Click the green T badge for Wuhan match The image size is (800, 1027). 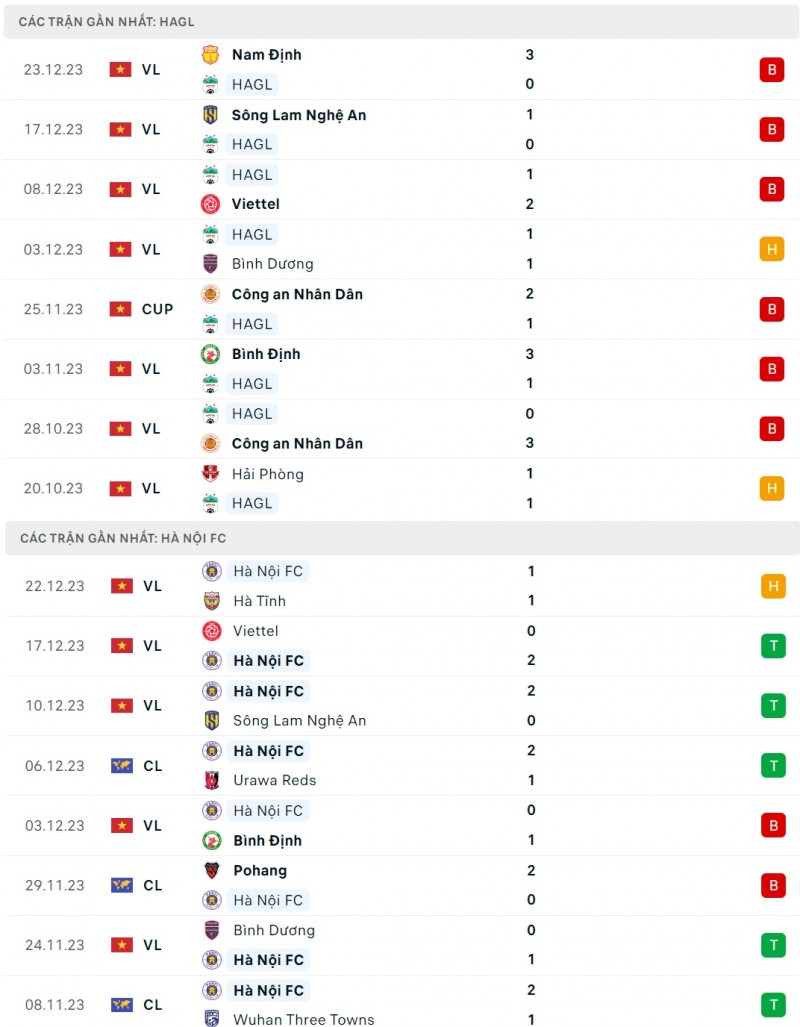[772, 1004]
